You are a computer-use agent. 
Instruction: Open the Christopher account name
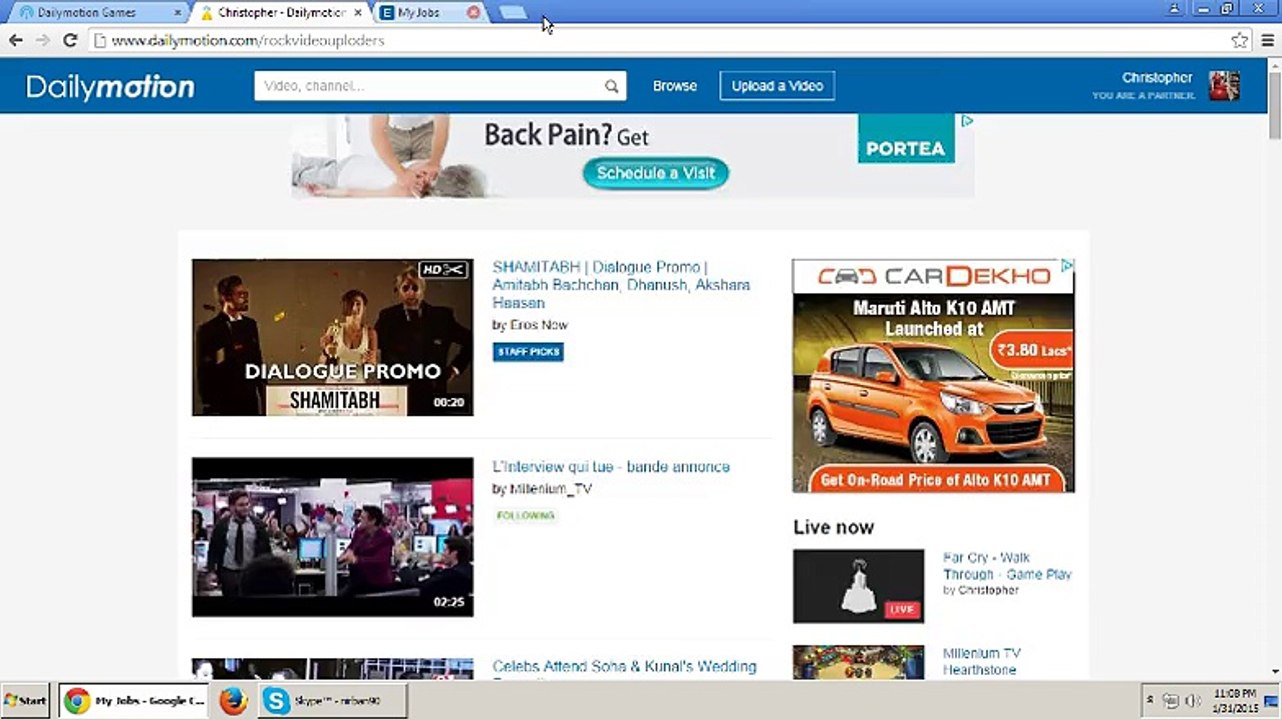(x=1157, y=78)
